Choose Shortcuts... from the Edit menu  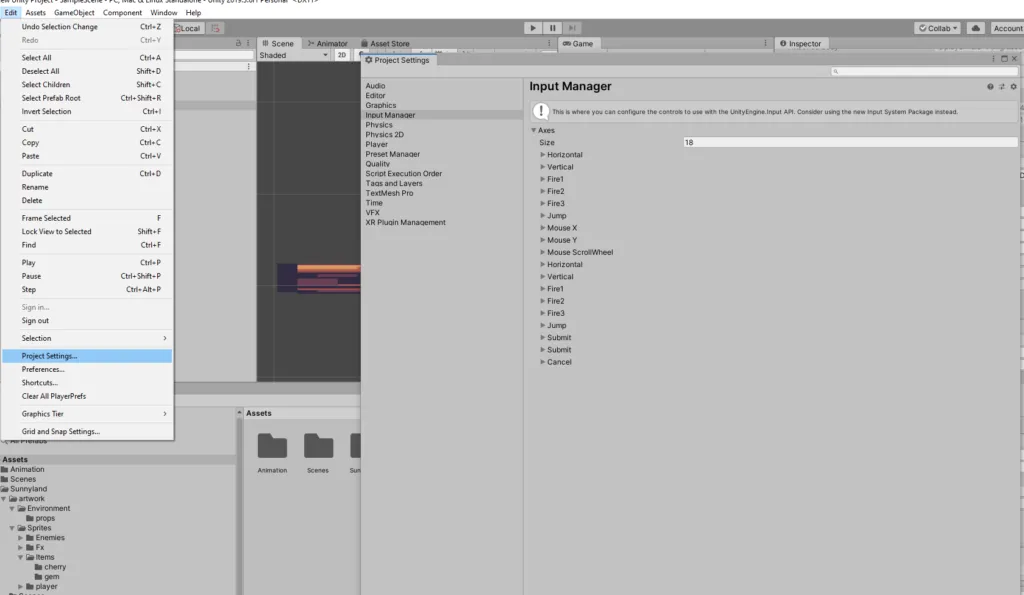pyautogui.click(x=88, y=383)
